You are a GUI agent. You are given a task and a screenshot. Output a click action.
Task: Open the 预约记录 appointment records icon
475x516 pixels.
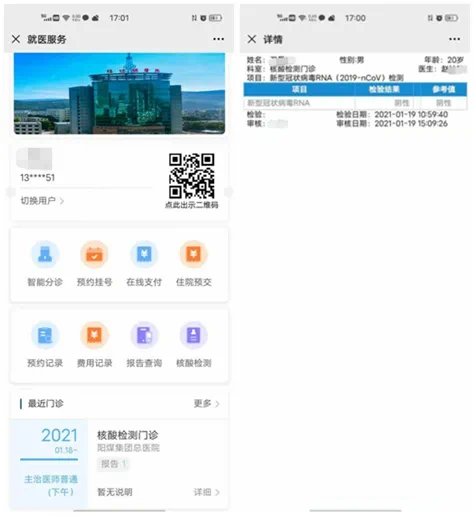click(x=45, y=335)
